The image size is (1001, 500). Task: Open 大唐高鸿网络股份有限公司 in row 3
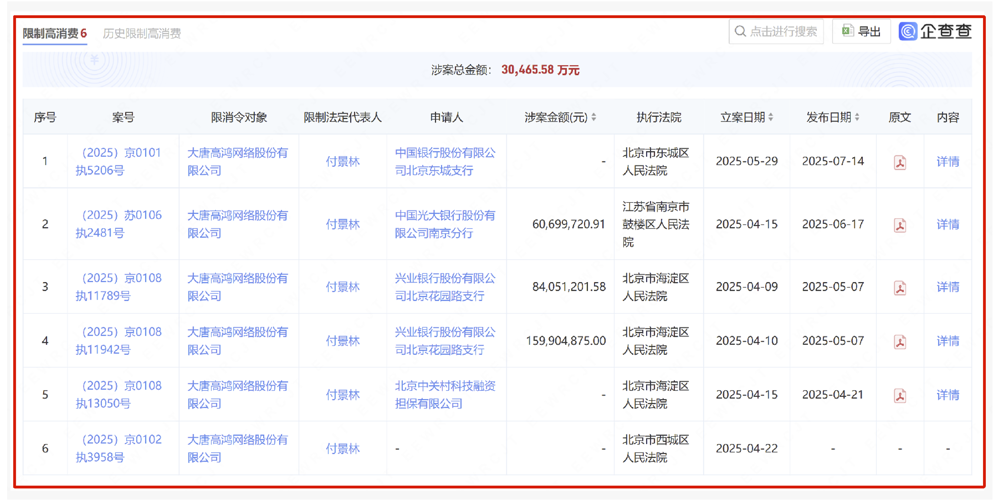pyautogui.click(x=237, y=287)
